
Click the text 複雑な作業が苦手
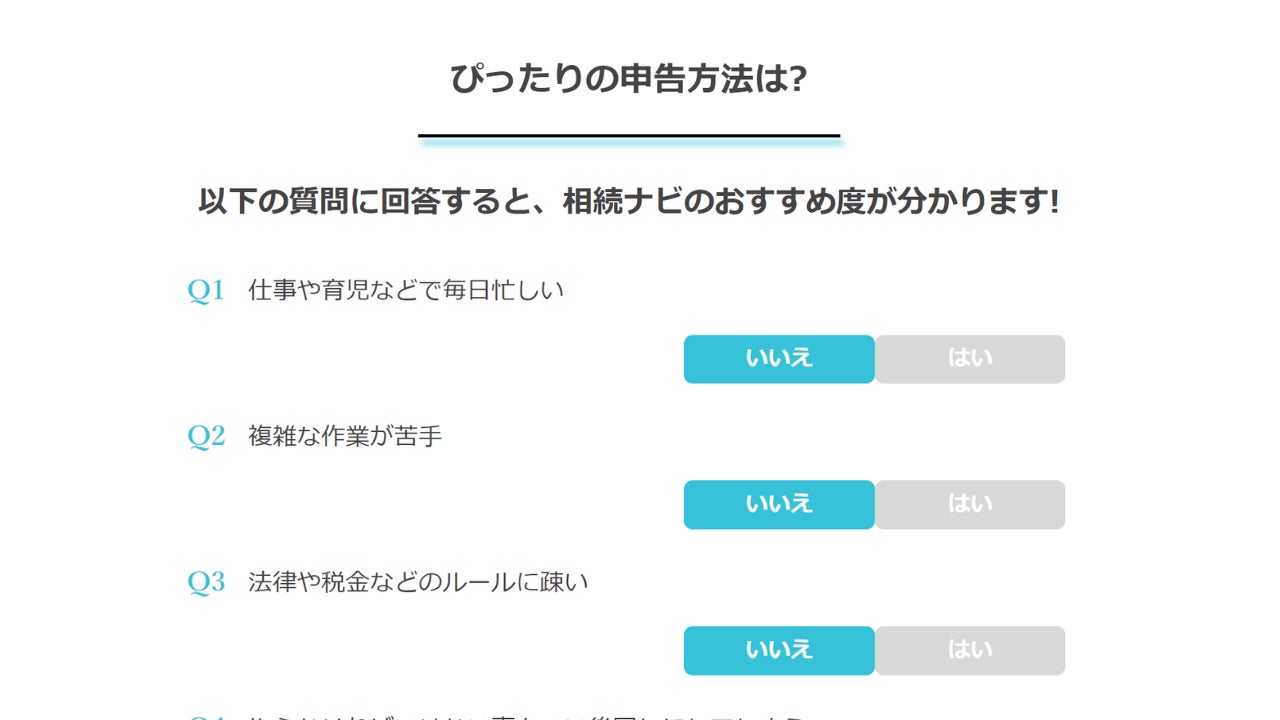(x=345, y=437)
